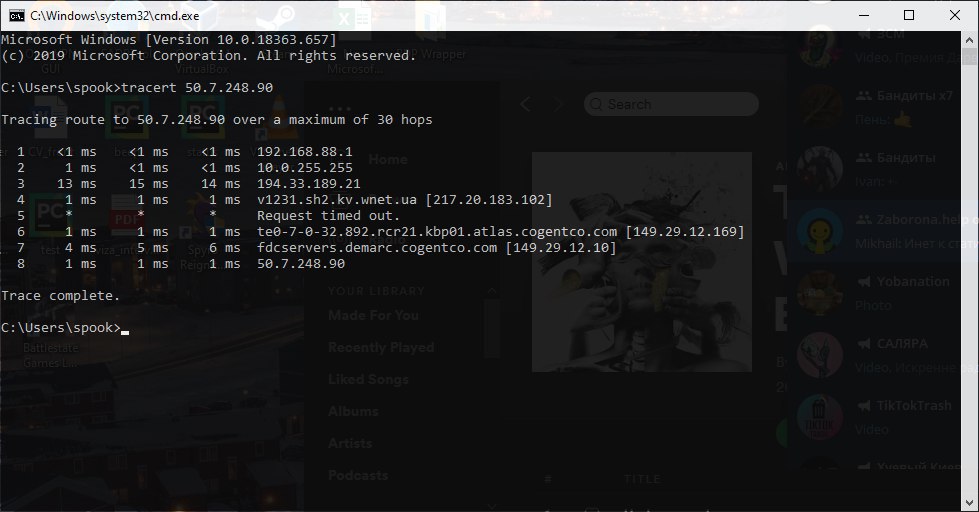The width and height of the screenshot is (979, 512).
Task: Click the Zaborona.help chat avatar
Action: click(819, 231)
